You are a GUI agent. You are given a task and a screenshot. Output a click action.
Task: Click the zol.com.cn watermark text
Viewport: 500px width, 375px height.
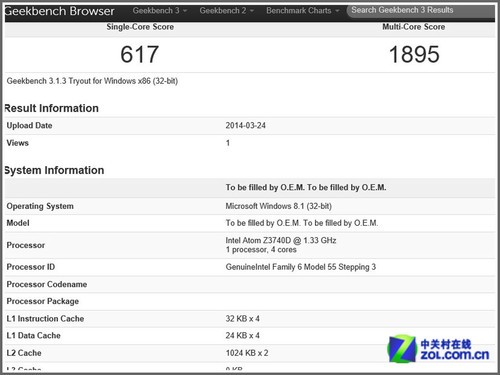[x=455, y=355]
